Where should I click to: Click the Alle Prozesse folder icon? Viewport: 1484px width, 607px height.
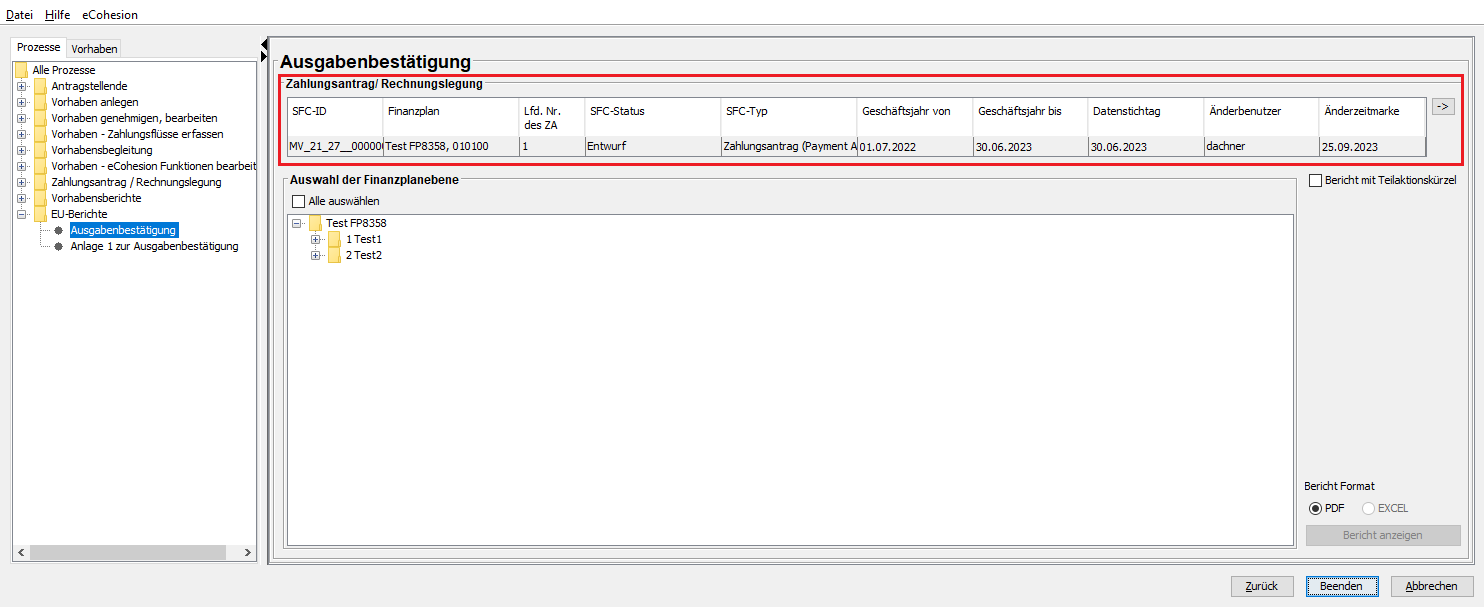point(21,70)
